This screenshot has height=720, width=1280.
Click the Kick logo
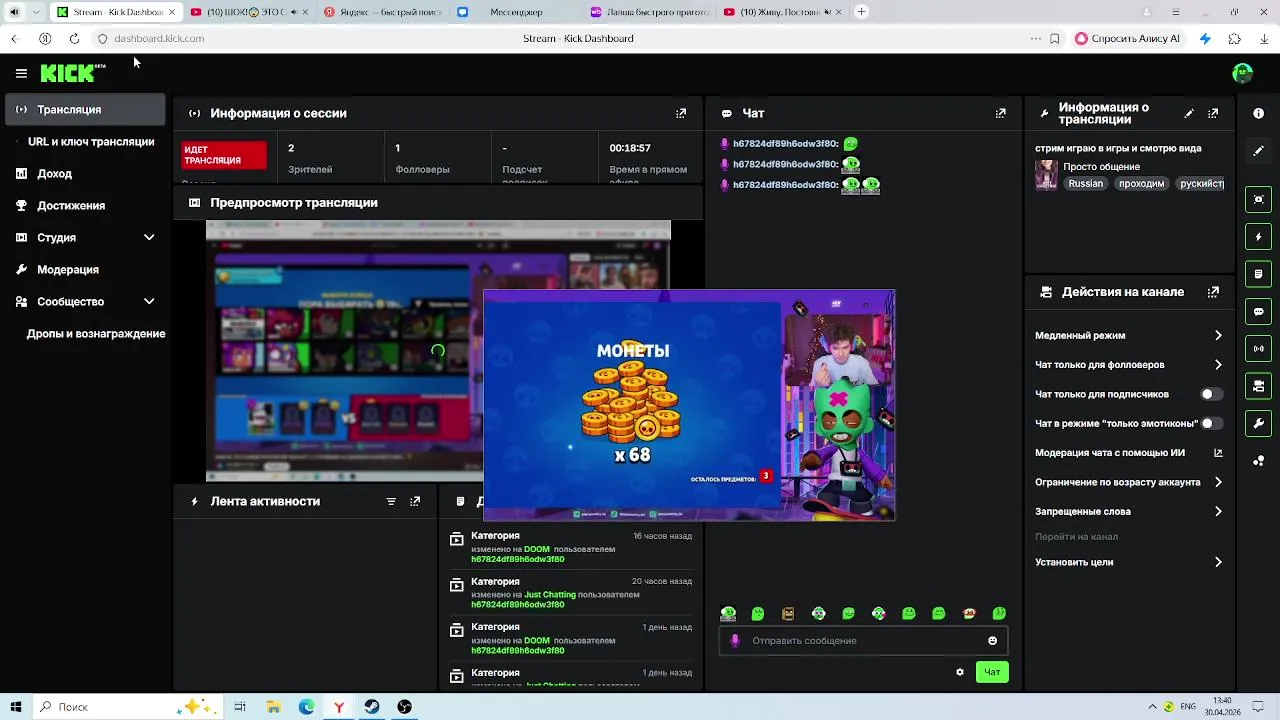[72, 73]
